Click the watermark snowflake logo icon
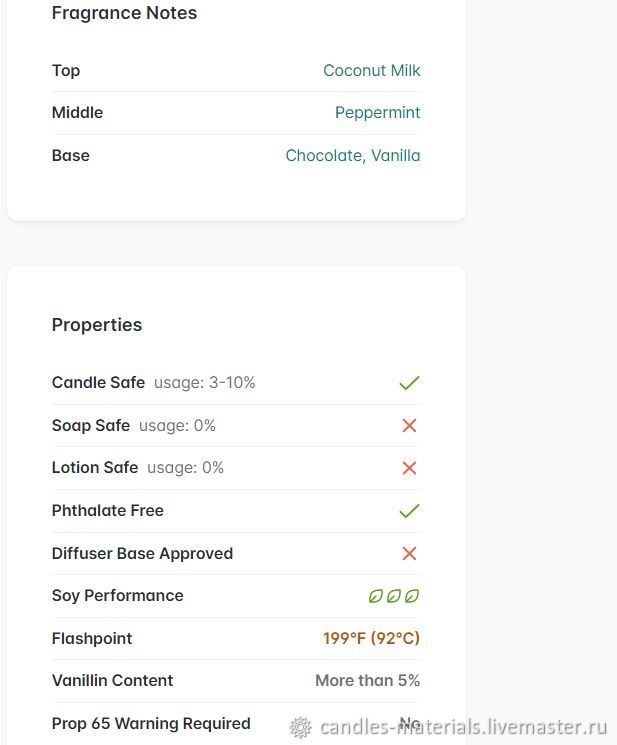The height and width of the screenshot is (745, 617). (x=301, y=727)
